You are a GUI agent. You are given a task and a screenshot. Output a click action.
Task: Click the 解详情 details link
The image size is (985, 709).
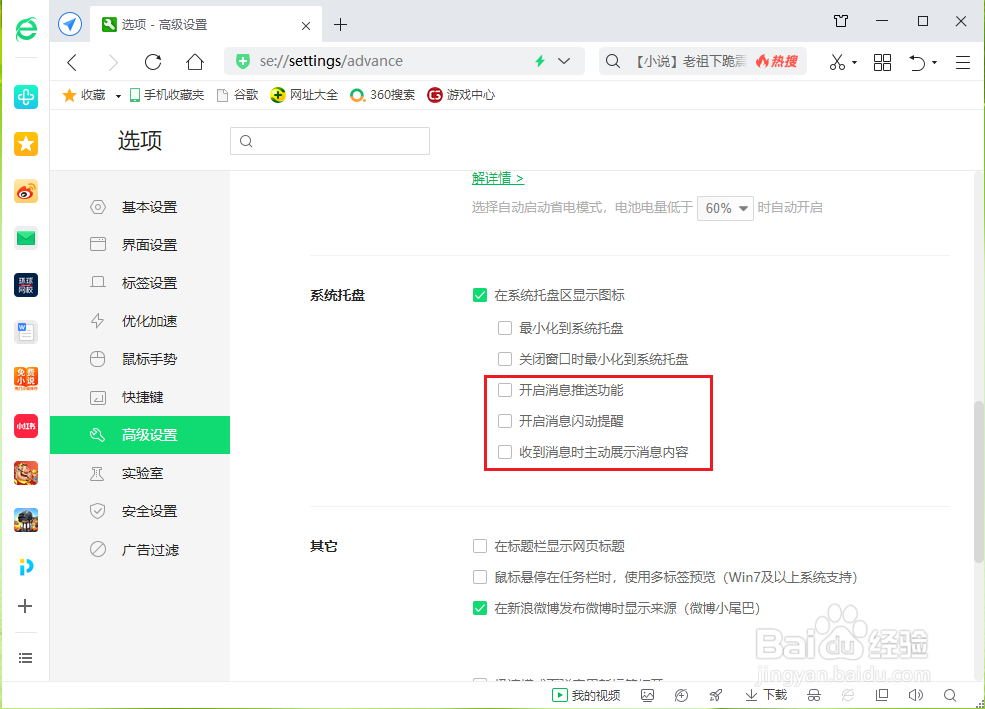click(497, 177)
